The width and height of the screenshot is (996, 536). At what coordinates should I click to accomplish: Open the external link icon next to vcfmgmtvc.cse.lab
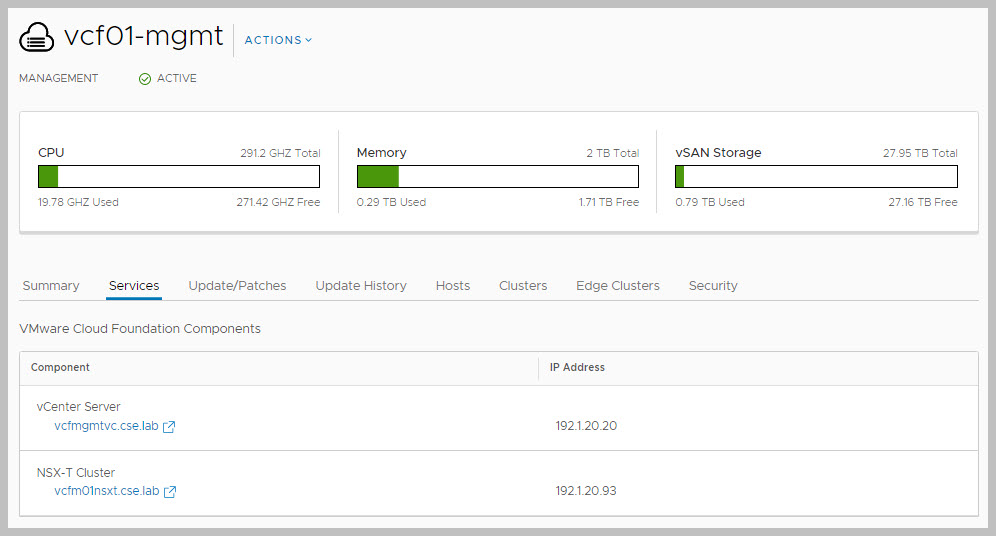[170, 427]
